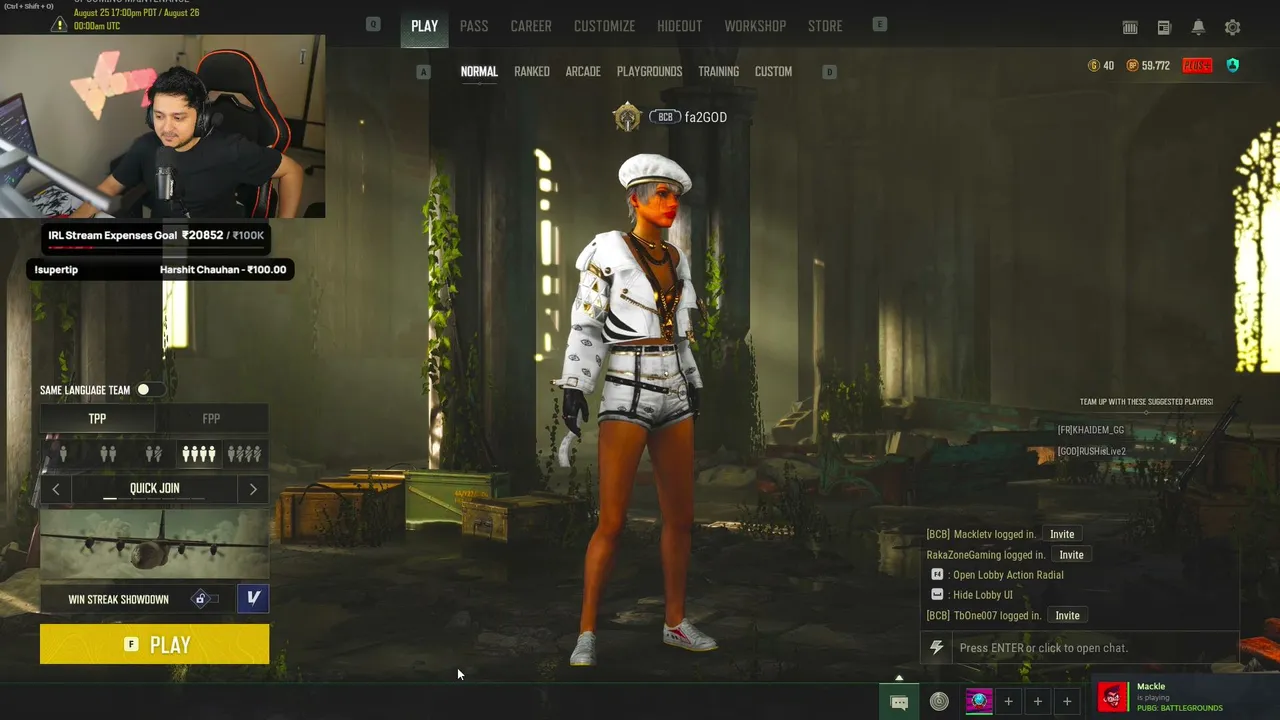The height and width of the screenshot is (720, 1280).
Task: Click the maintenance warning triangle icon
Action: 59,23
